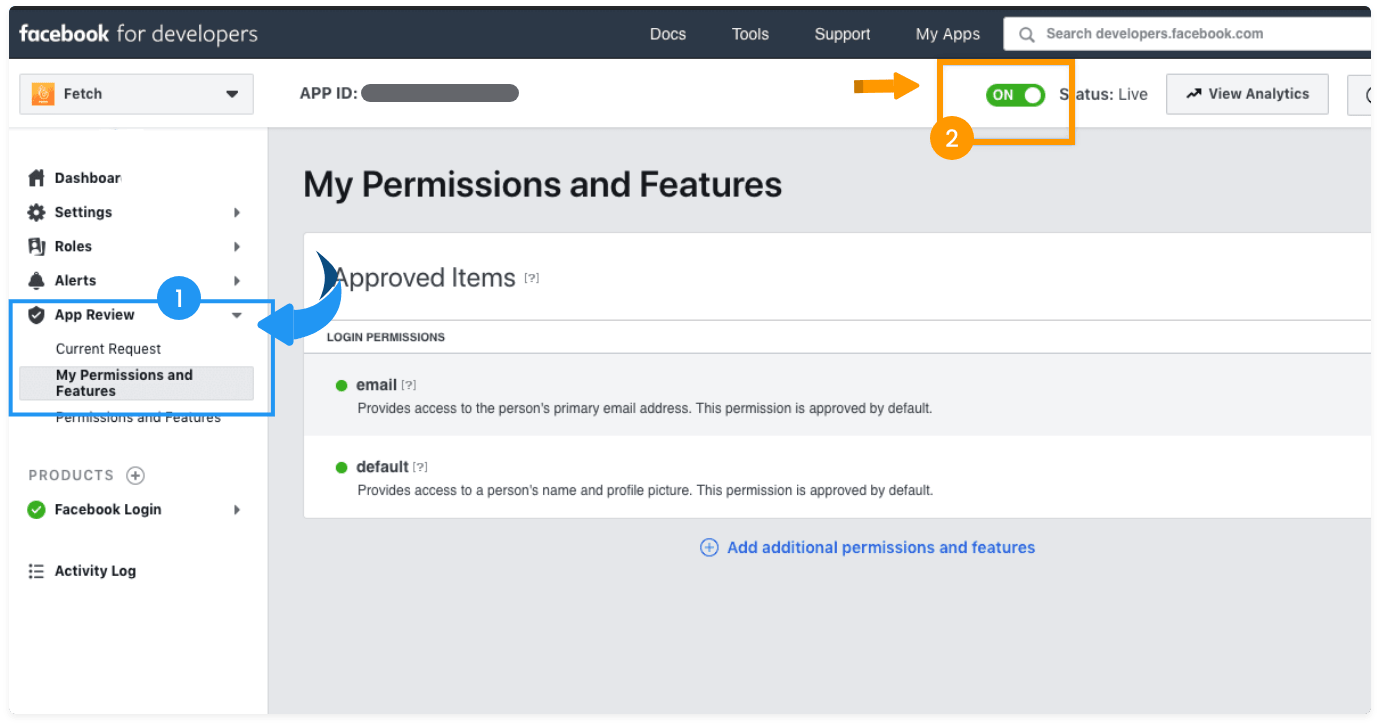The height and width of the screenshot is (726, 1380).
Task: Click the PRODUCTS section label
Action: (x=71, y=475)
